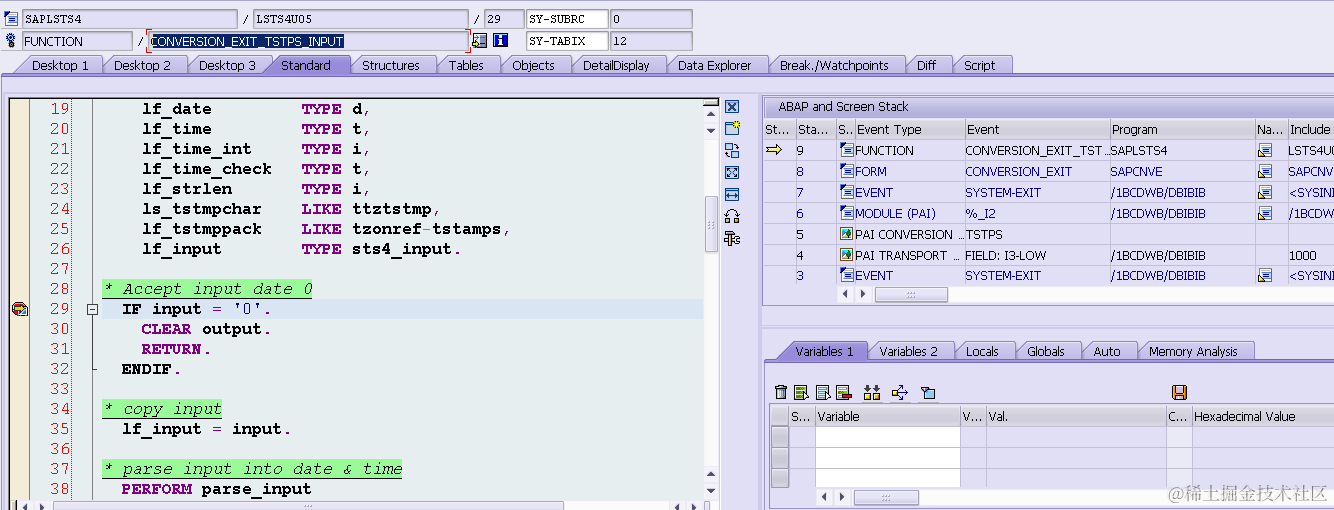Click the horizontal maximize arrows icon
This screenshot has height=510, width=1334.
732,195
